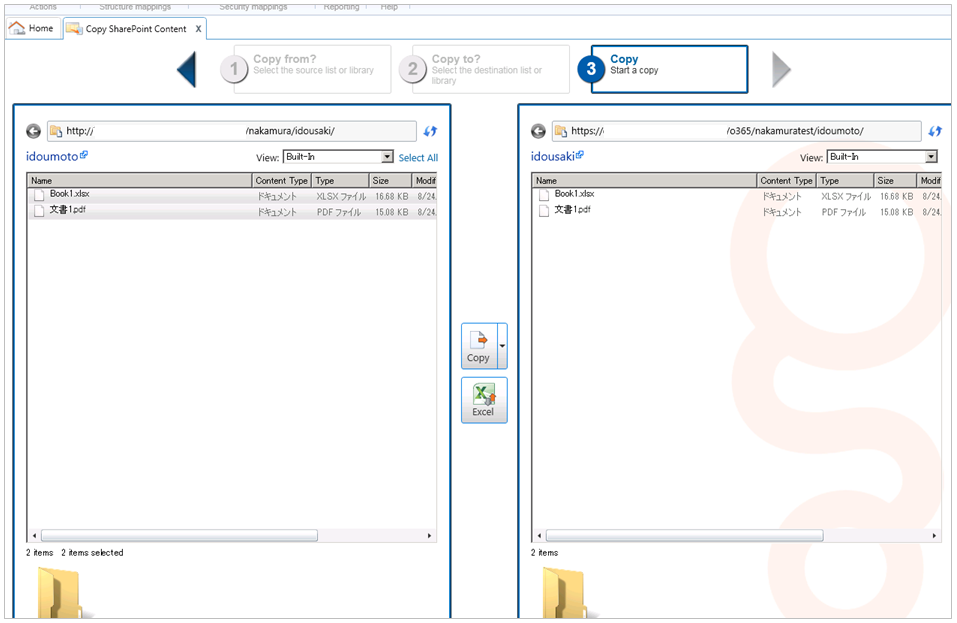Click the right pane back arrow icon
Viewport: 957px width, 623px height.
point(539,131)
